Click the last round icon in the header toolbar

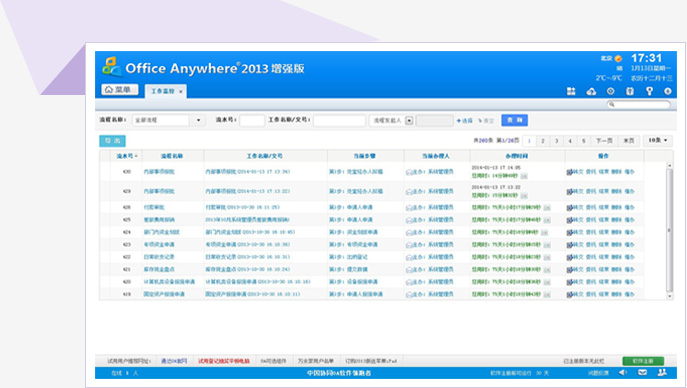click(668, 91)
